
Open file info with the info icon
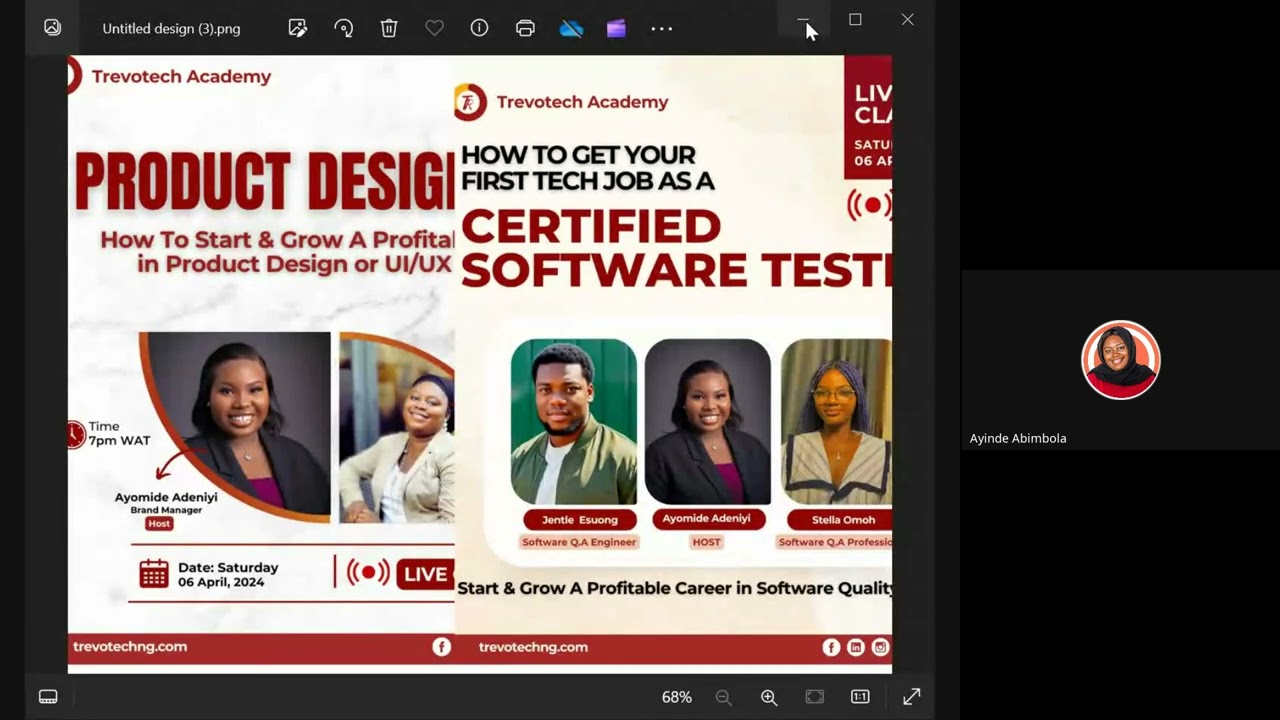[x=479, y=28]
